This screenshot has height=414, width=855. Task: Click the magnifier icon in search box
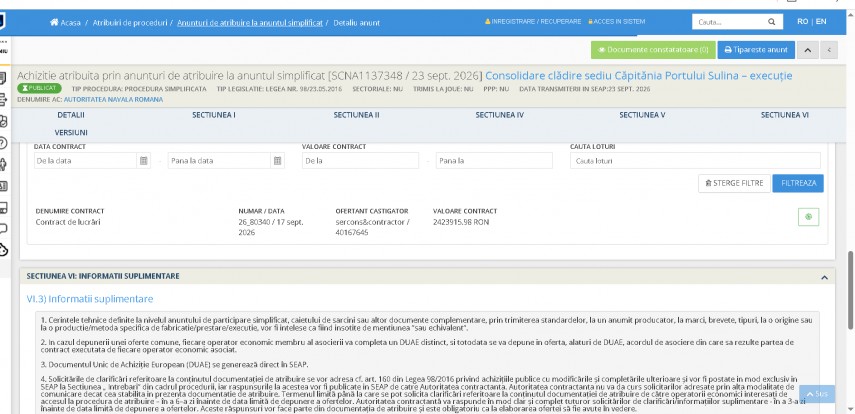772,22
